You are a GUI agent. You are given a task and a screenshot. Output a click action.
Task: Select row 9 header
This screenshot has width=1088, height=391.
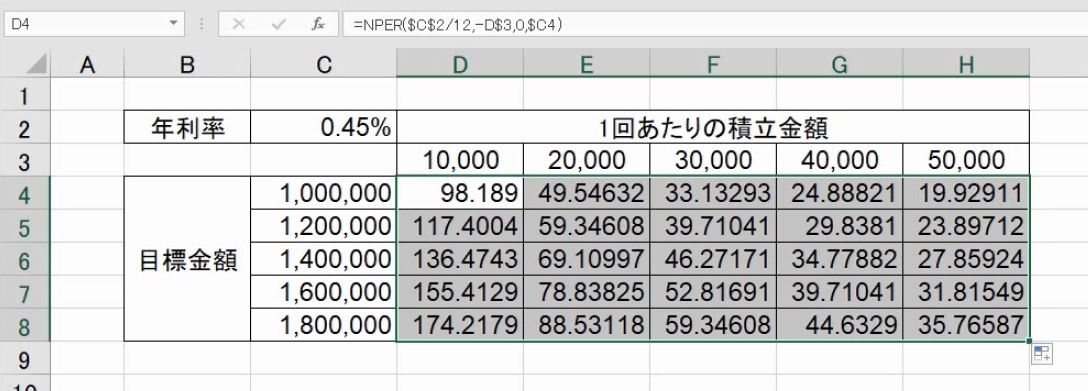(25, 358)
